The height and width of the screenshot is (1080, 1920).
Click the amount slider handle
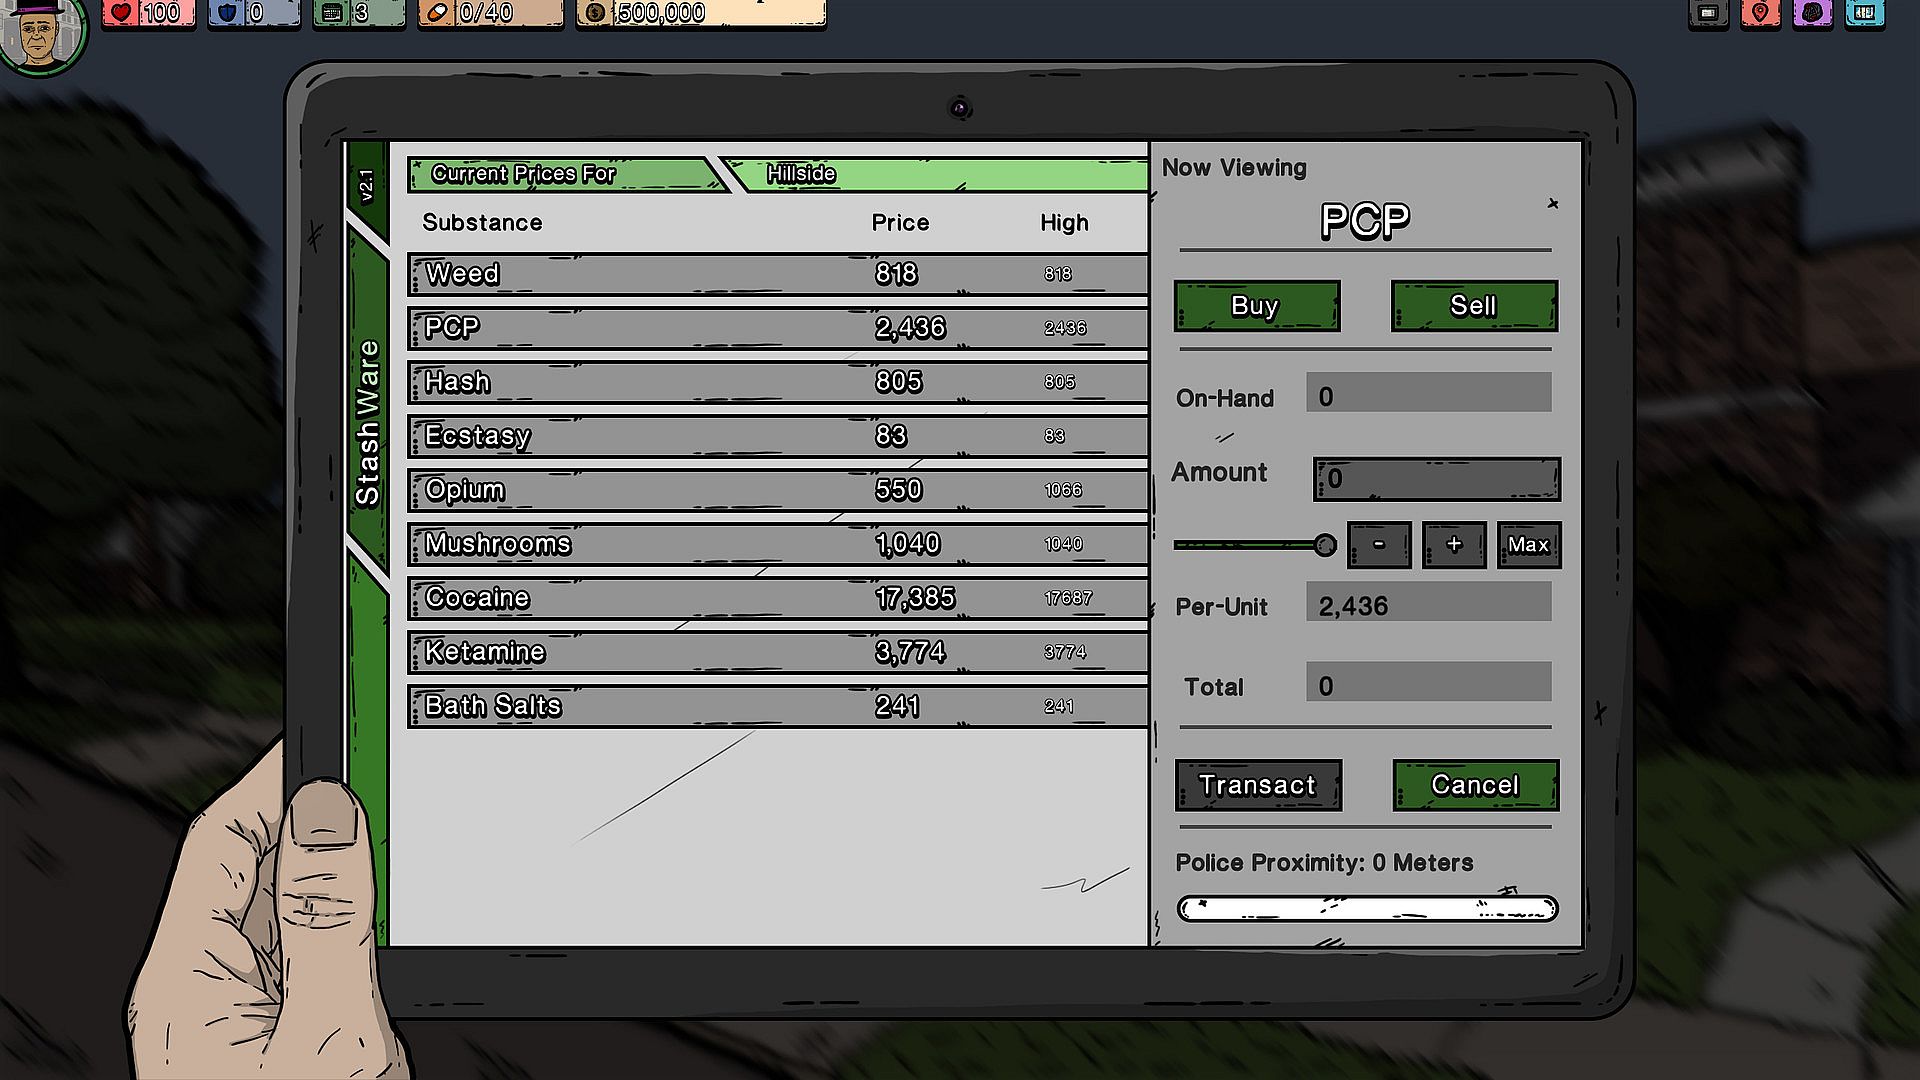tap(1325, 545)
